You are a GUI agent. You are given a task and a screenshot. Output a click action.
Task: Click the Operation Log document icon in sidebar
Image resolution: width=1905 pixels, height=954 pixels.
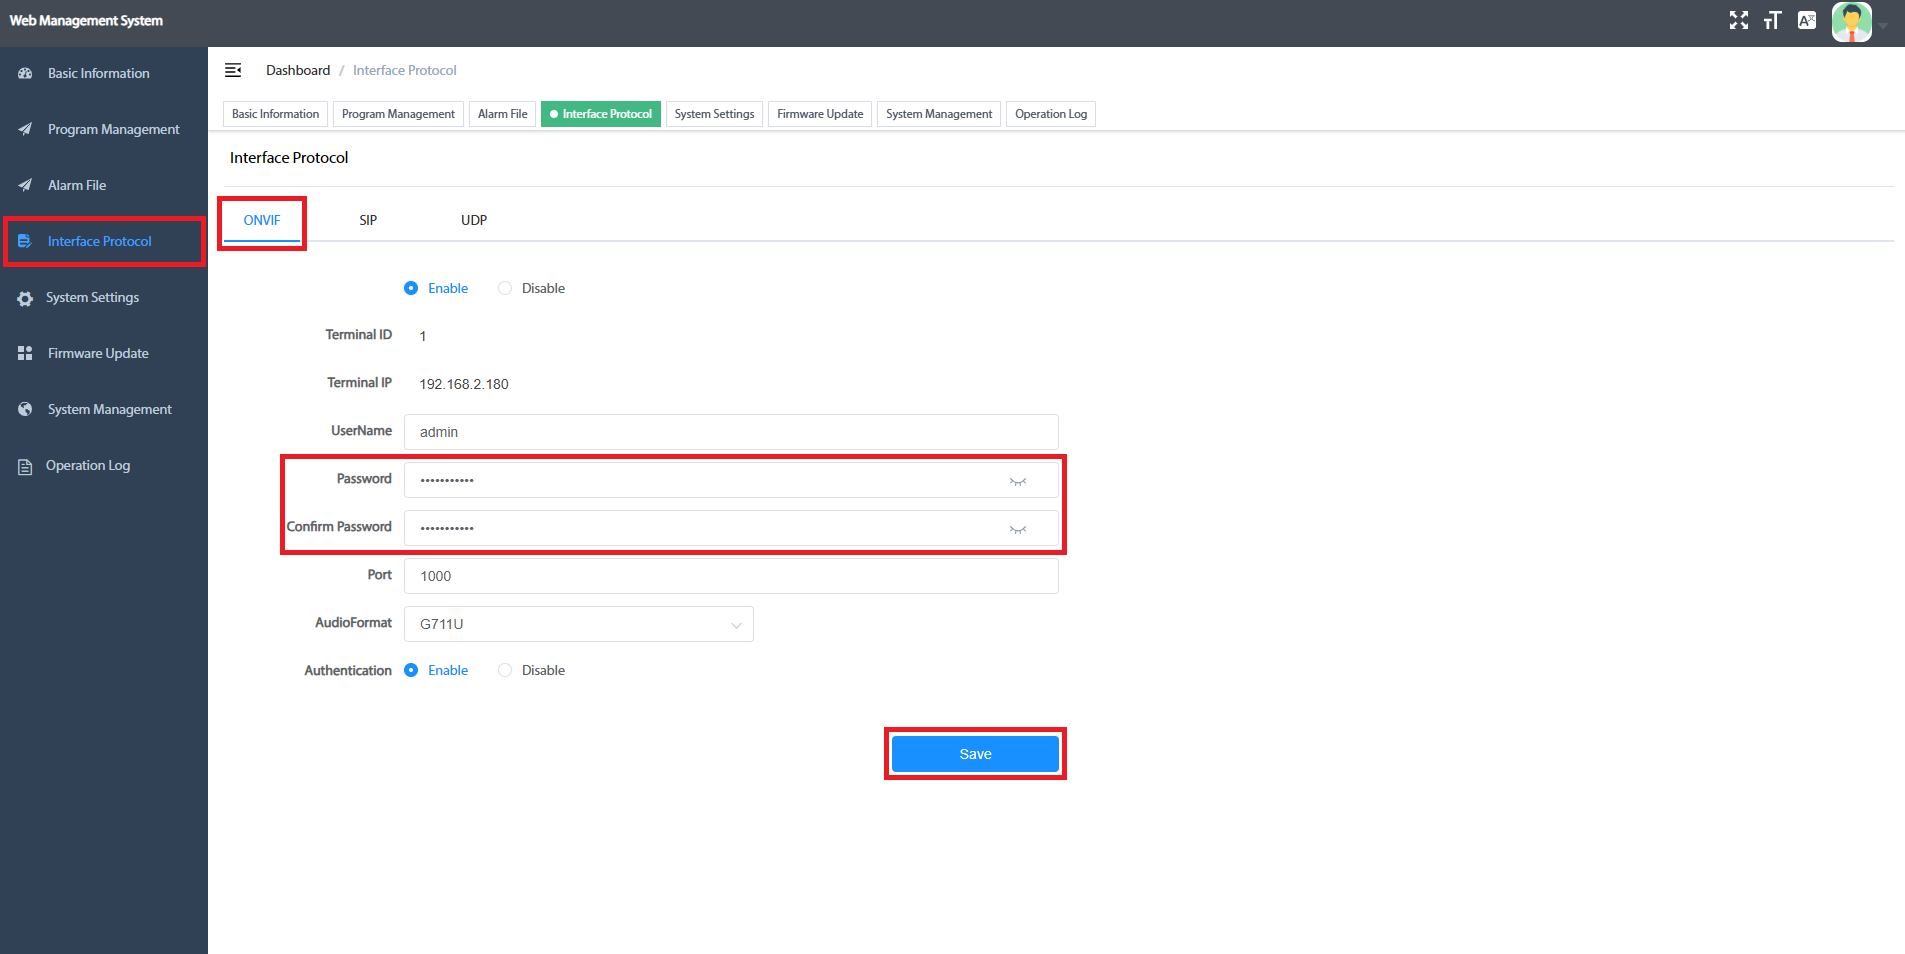pyautogui.click(x=25, y=466)
